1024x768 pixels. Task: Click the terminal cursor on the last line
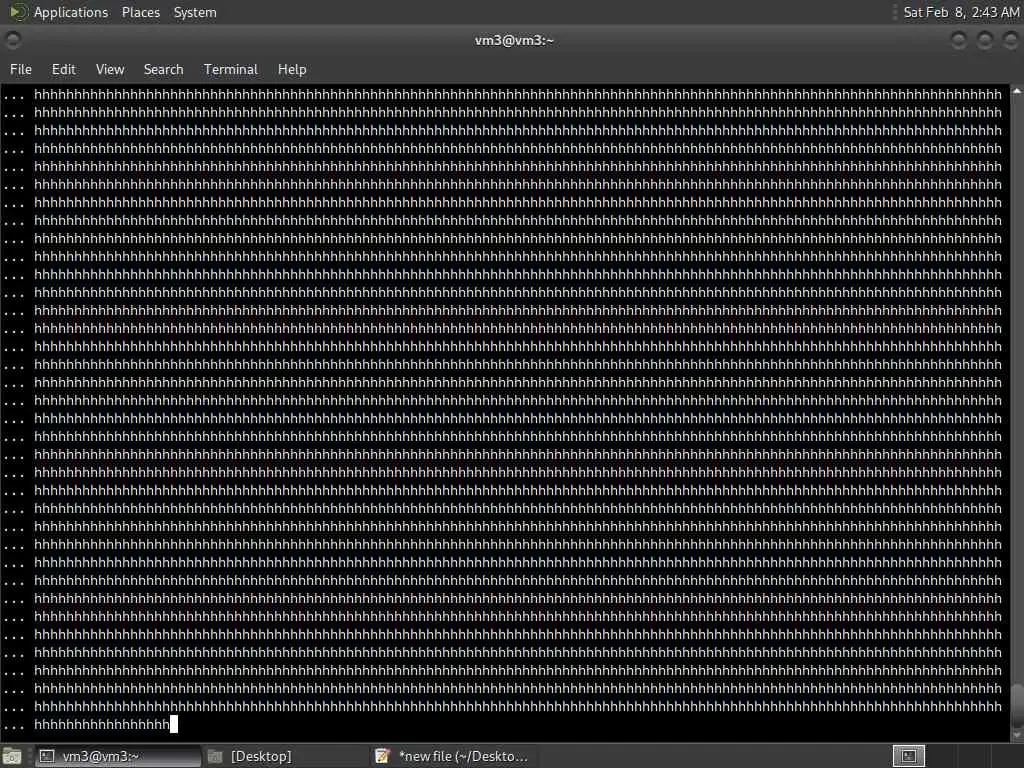point(174,724)
